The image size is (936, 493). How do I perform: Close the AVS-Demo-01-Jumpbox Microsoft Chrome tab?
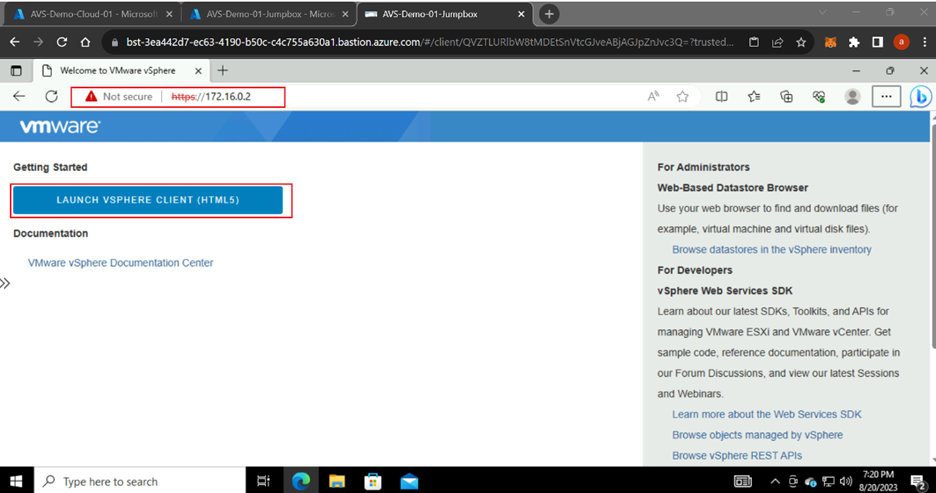coord(345,14)
